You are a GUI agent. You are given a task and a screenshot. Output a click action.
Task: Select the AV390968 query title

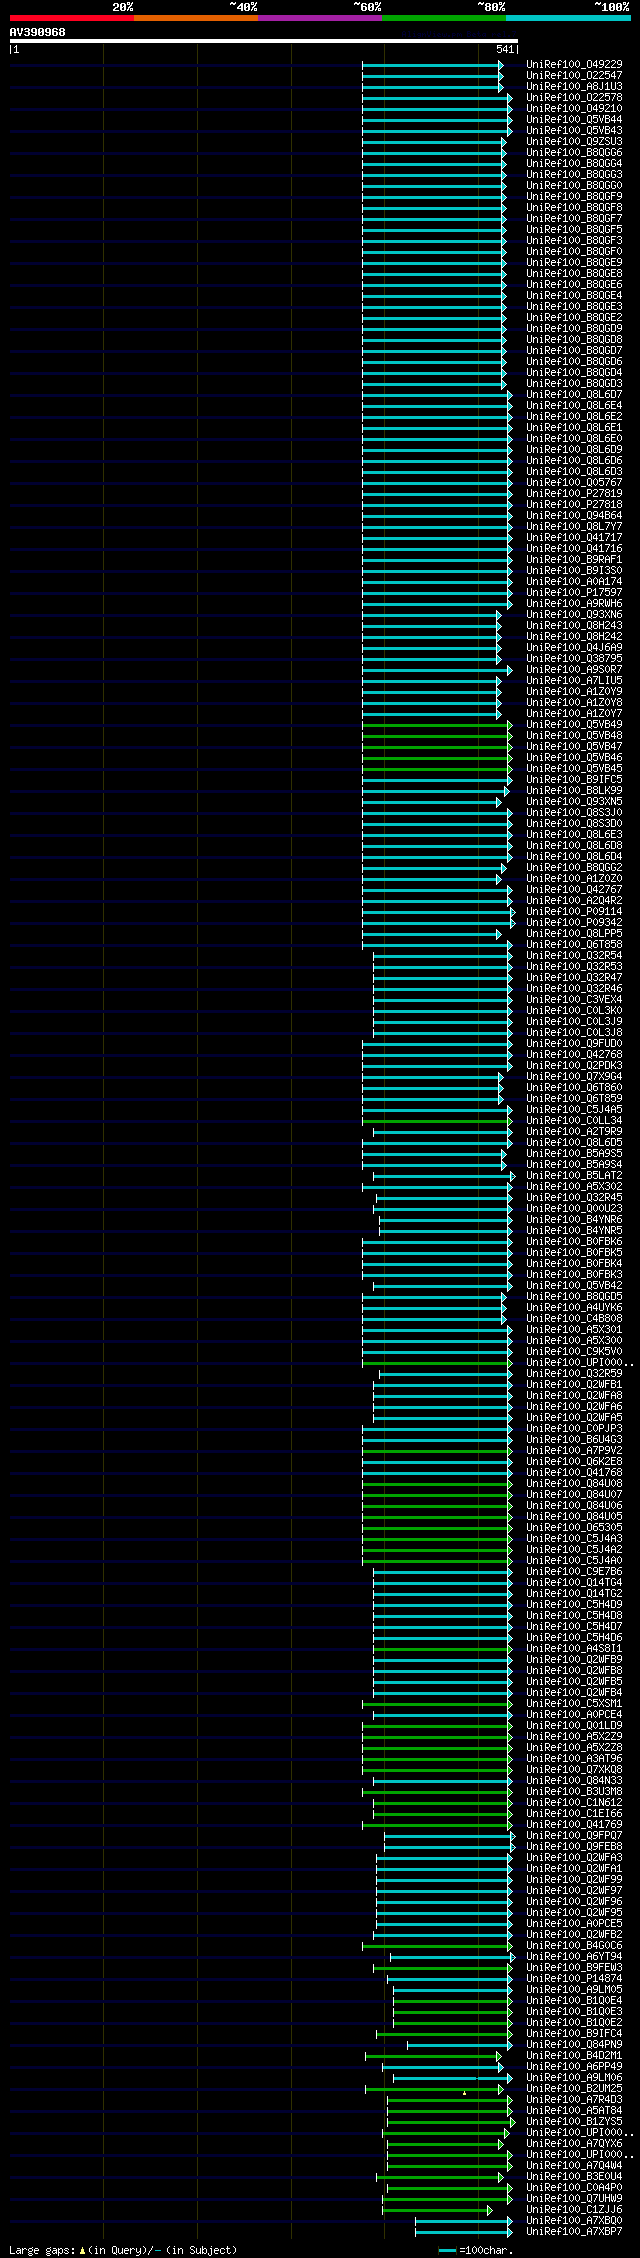38,32
